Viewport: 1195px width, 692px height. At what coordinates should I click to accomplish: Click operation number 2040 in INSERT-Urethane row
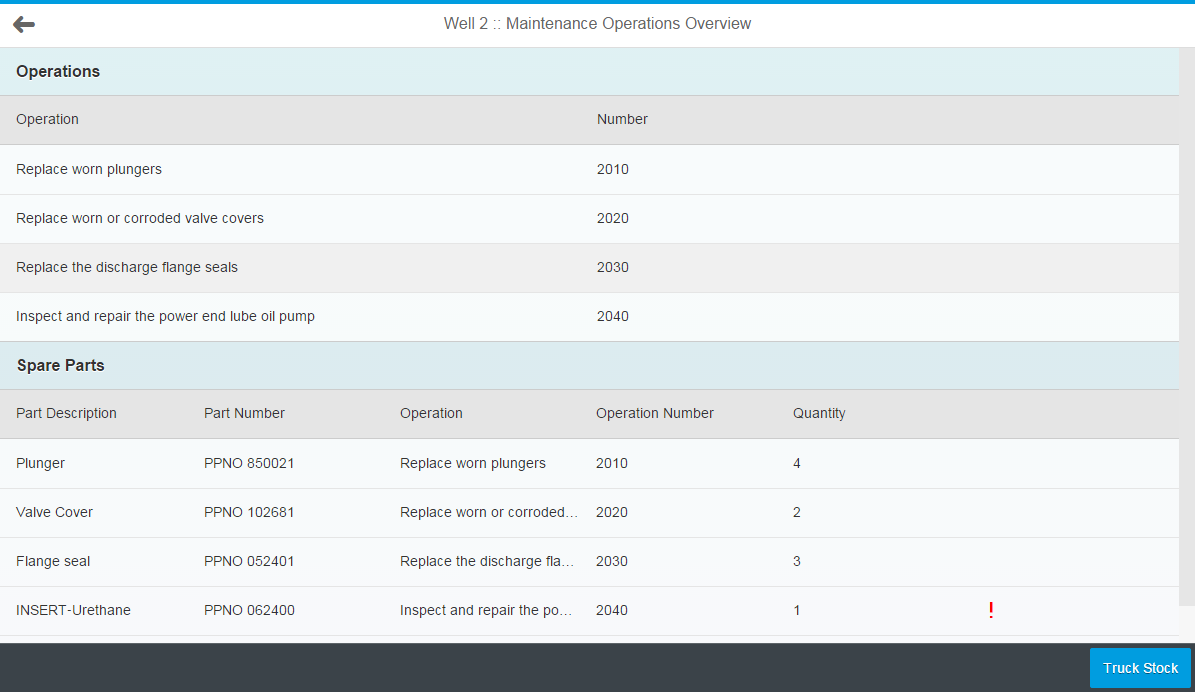612,610
